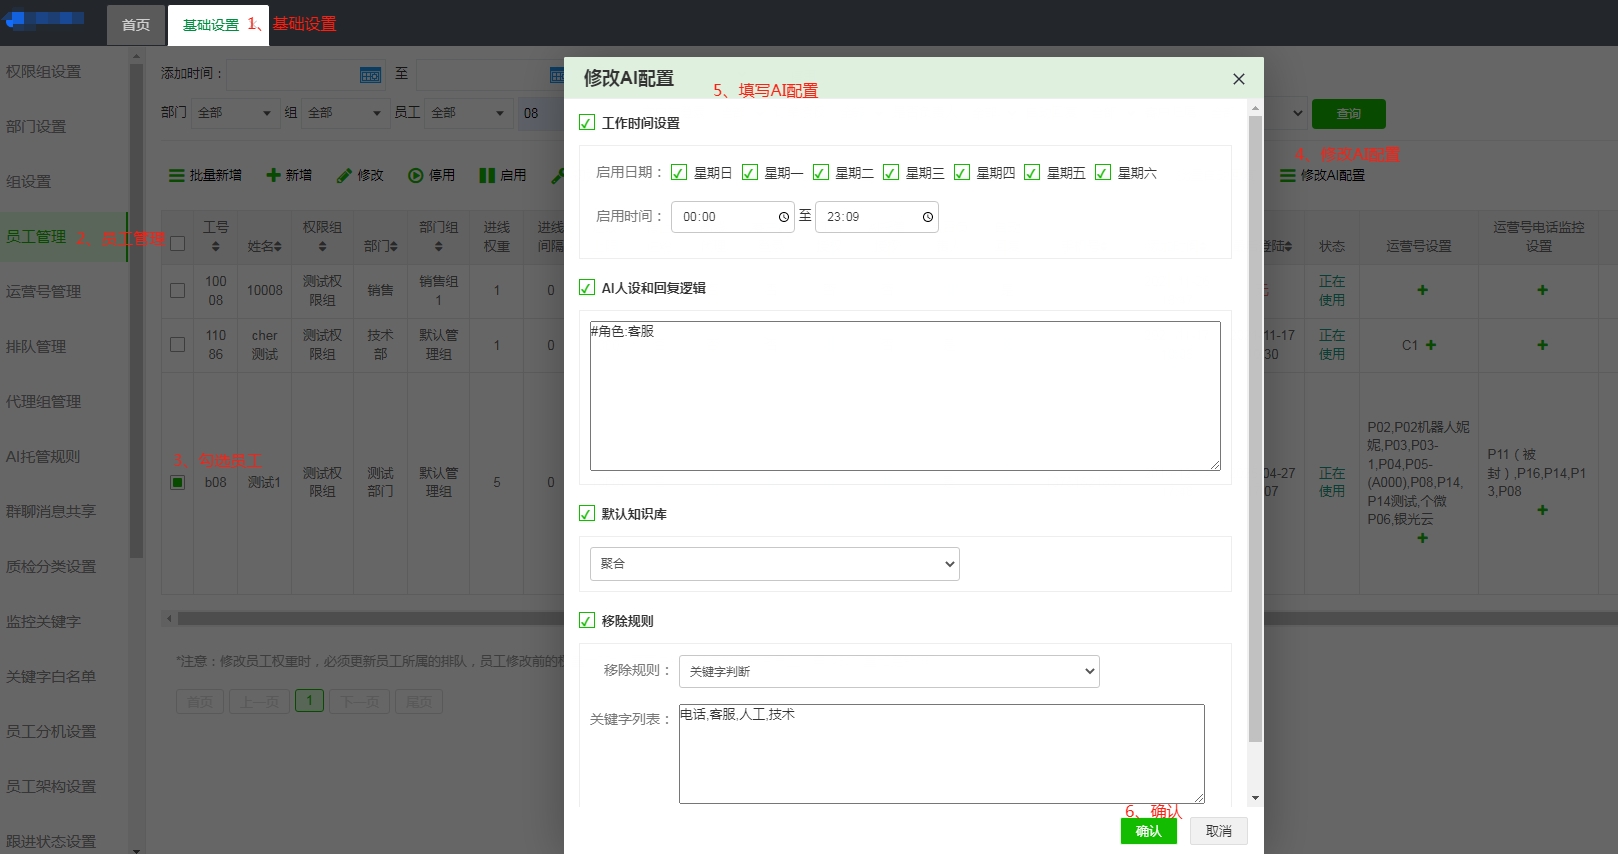Switch to 首页 tab
The image size is (1618, 854).
coord(136,25)
